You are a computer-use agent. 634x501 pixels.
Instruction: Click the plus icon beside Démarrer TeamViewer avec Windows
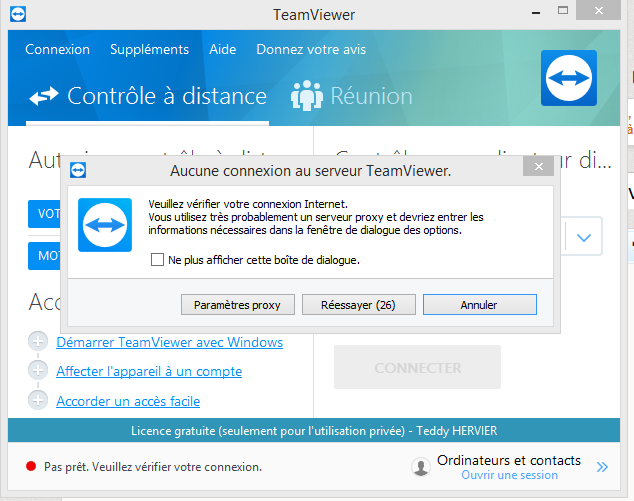pos(38,342)
